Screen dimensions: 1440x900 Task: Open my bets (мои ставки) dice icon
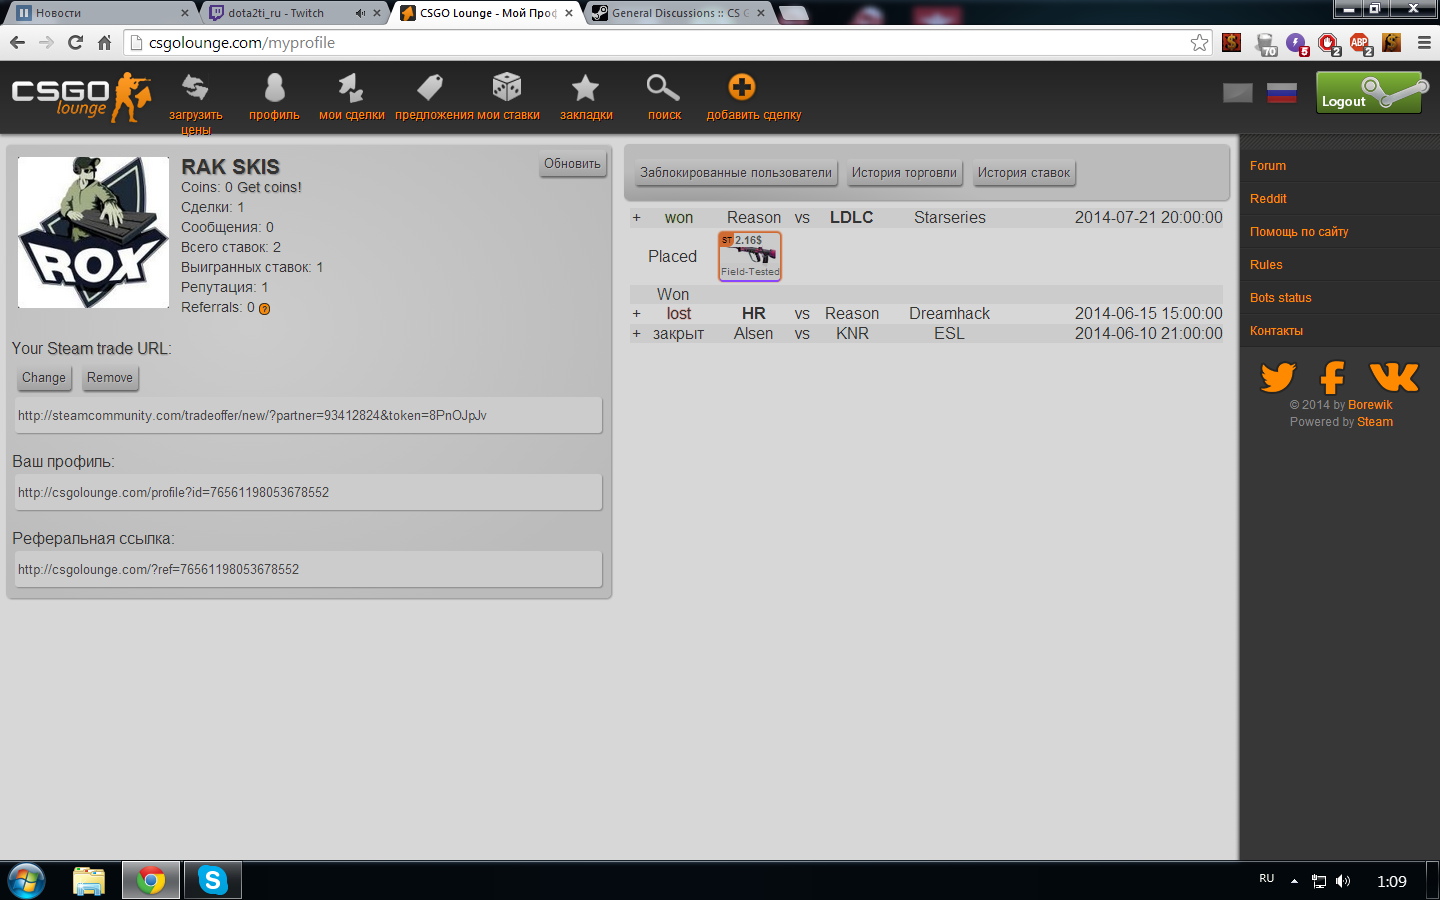(x=507, y=87)
